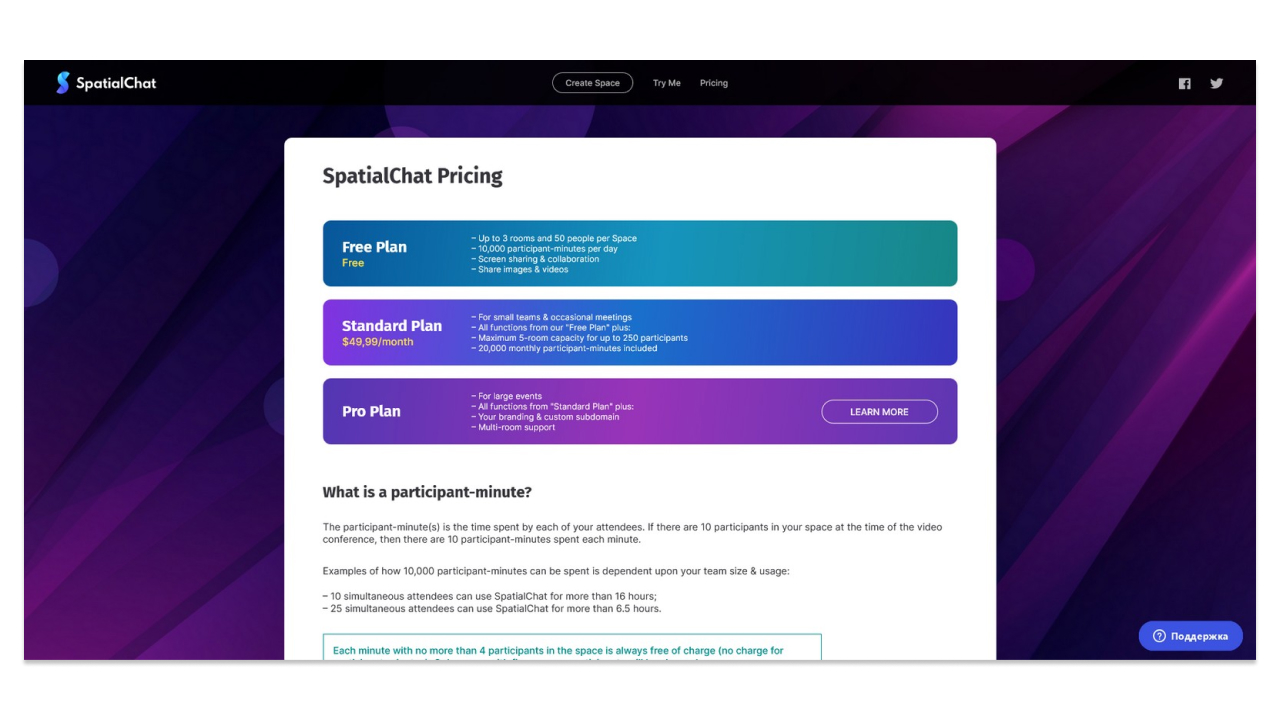Click the Pro Plan title text
Image resolution: width=1280 pixels, height=720 pixels.
[371, 411]
